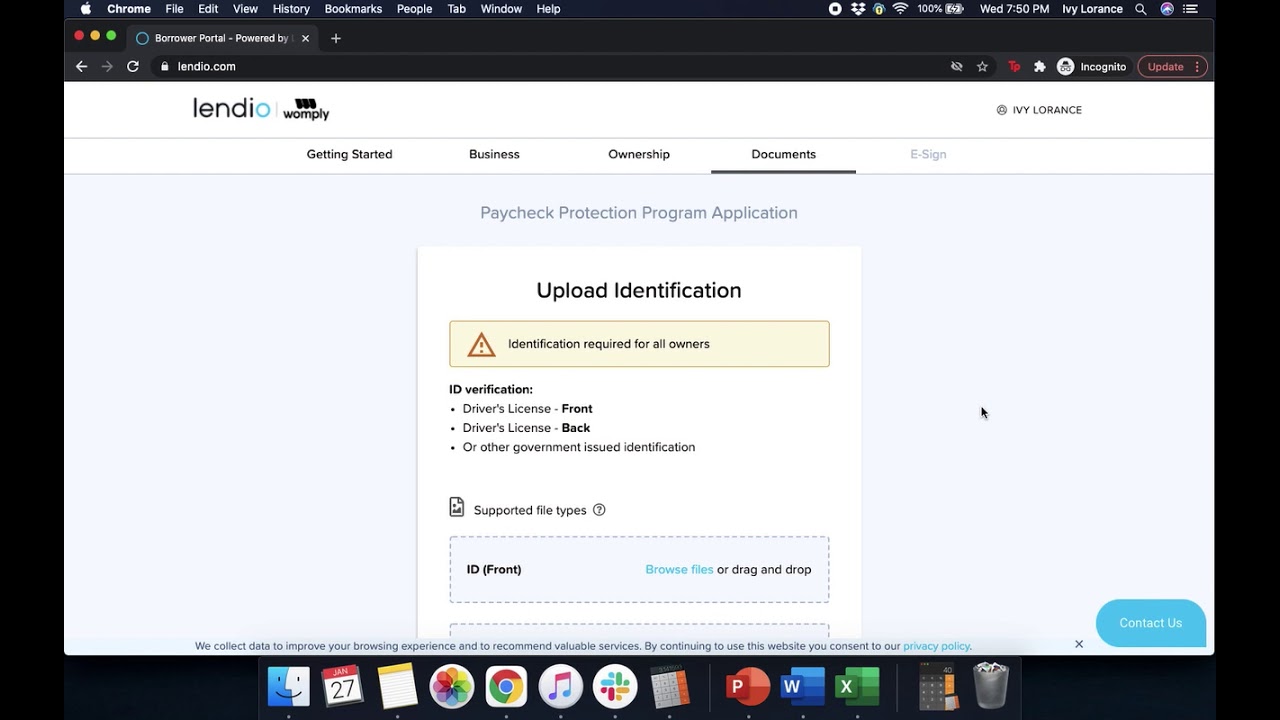Click the supported file types document icon

457,507
